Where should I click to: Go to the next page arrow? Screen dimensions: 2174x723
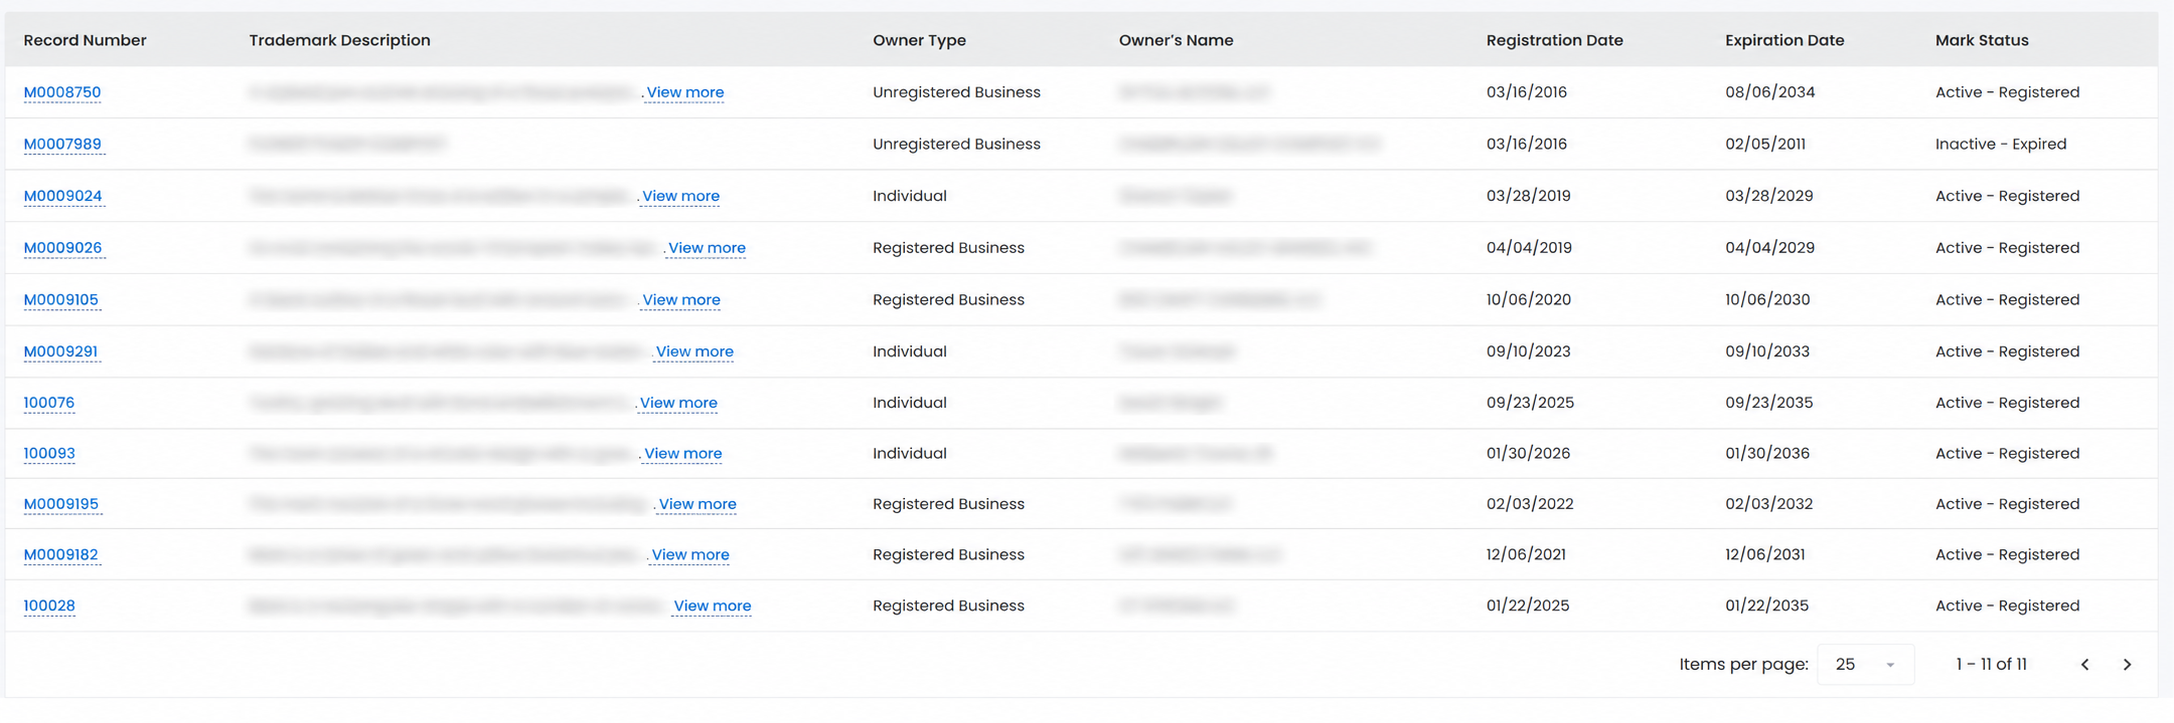[2127, 664]
